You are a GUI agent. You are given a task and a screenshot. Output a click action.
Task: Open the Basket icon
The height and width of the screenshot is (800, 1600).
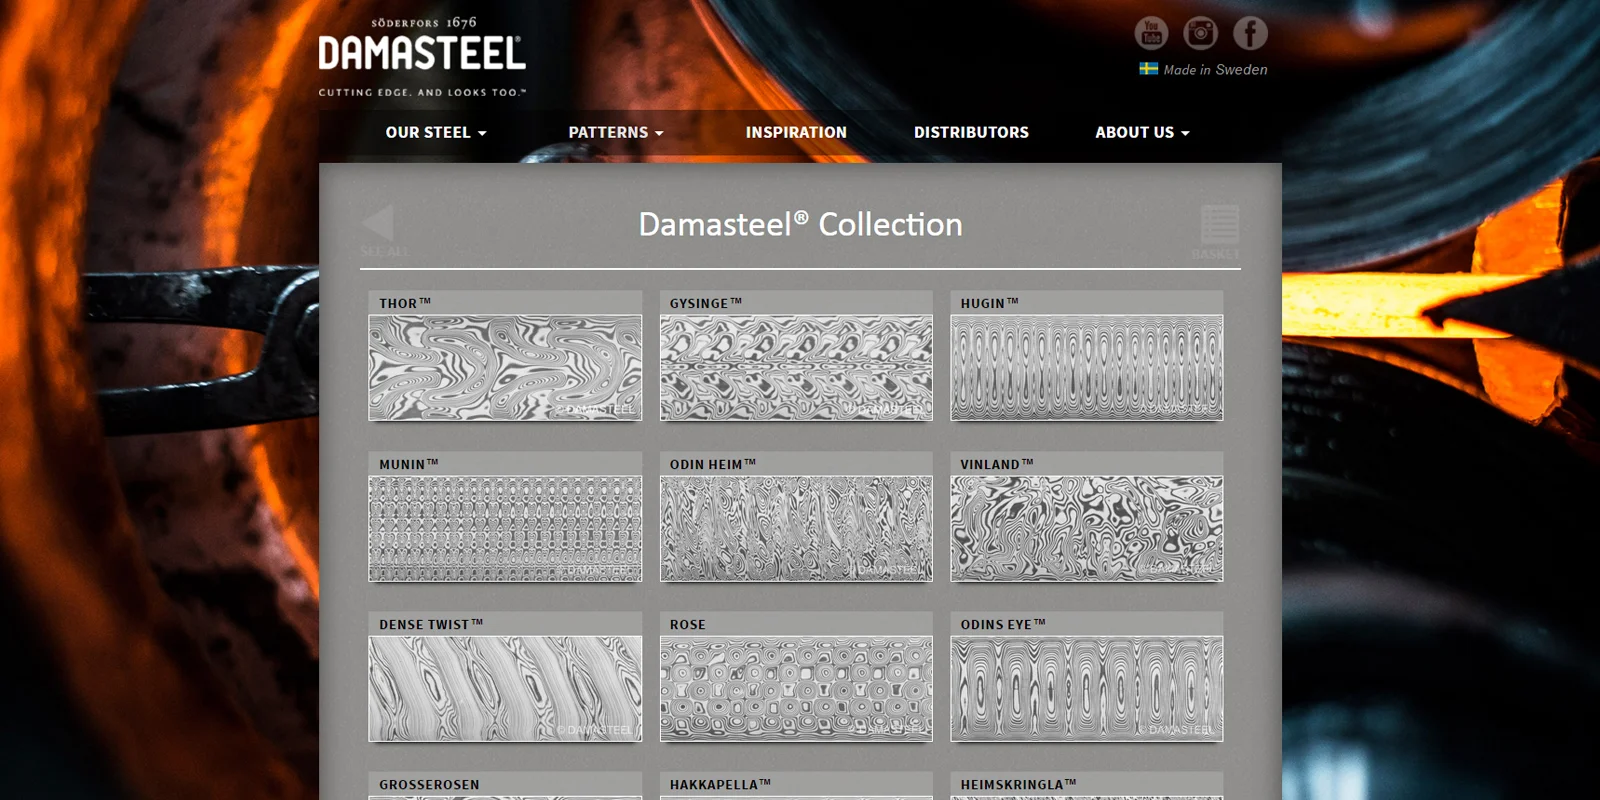point(1220,225)
